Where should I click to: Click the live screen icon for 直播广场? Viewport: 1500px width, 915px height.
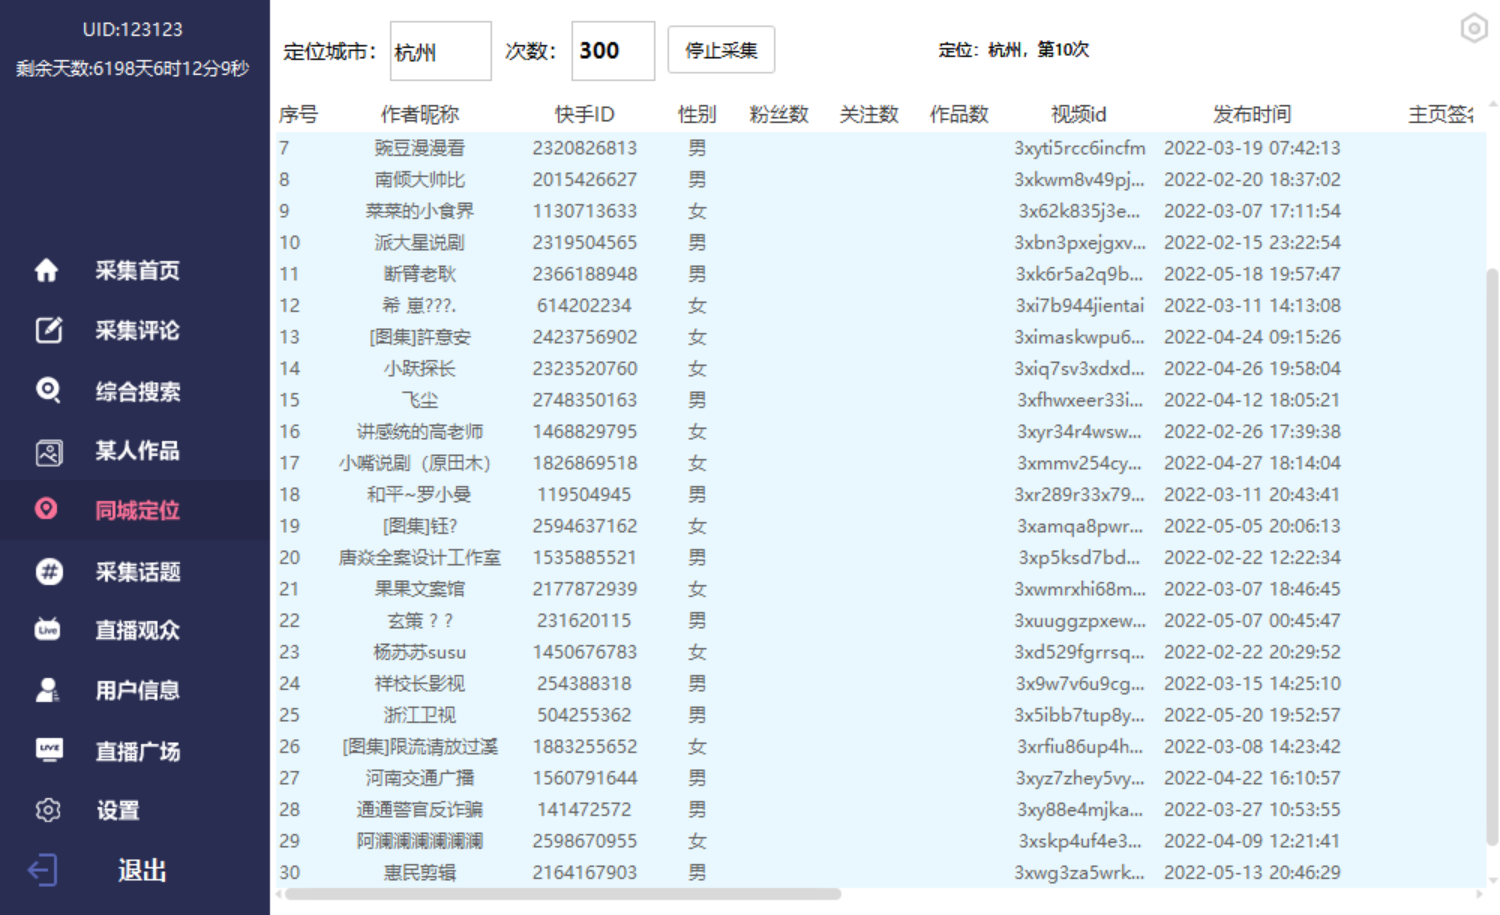[48, 750]
